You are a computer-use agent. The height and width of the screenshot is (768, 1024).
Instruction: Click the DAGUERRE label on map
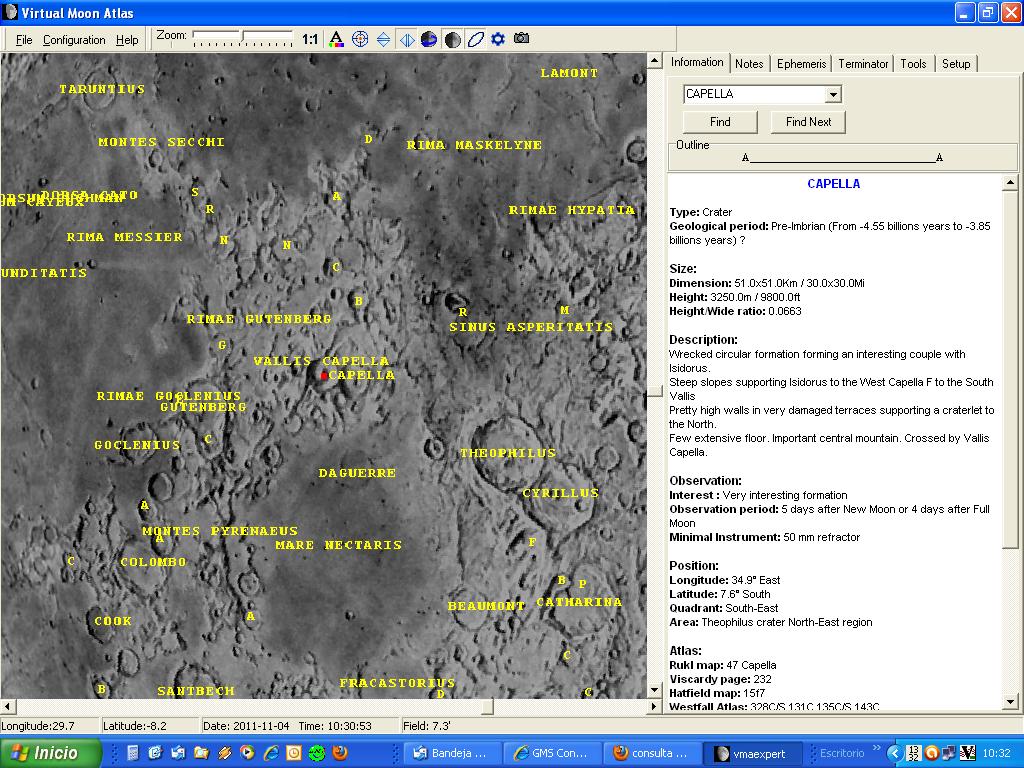click(x=357, y=473)
